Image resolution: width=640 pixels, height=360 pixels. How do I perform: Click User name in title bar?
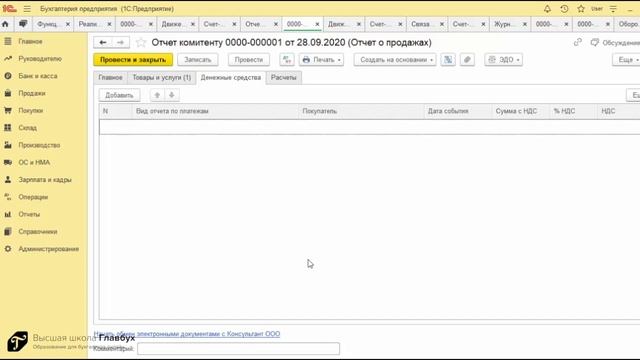[x=597, y=9]
